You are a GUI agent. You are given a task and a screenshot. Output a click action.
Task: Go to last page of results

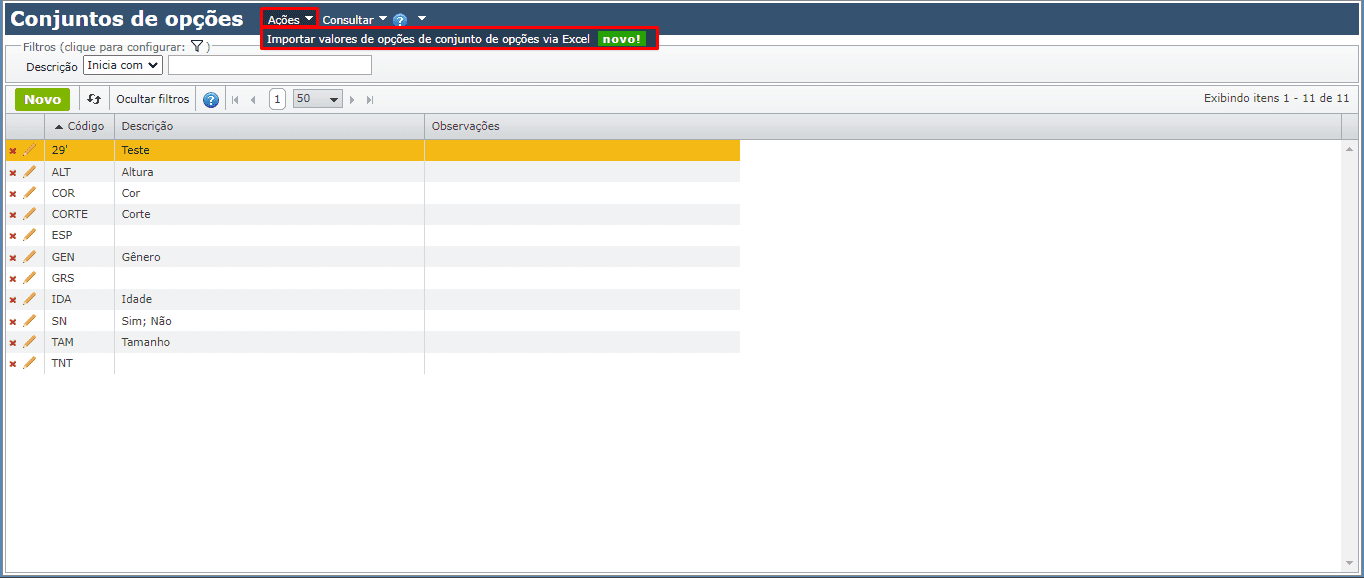[x=370, y=100]
